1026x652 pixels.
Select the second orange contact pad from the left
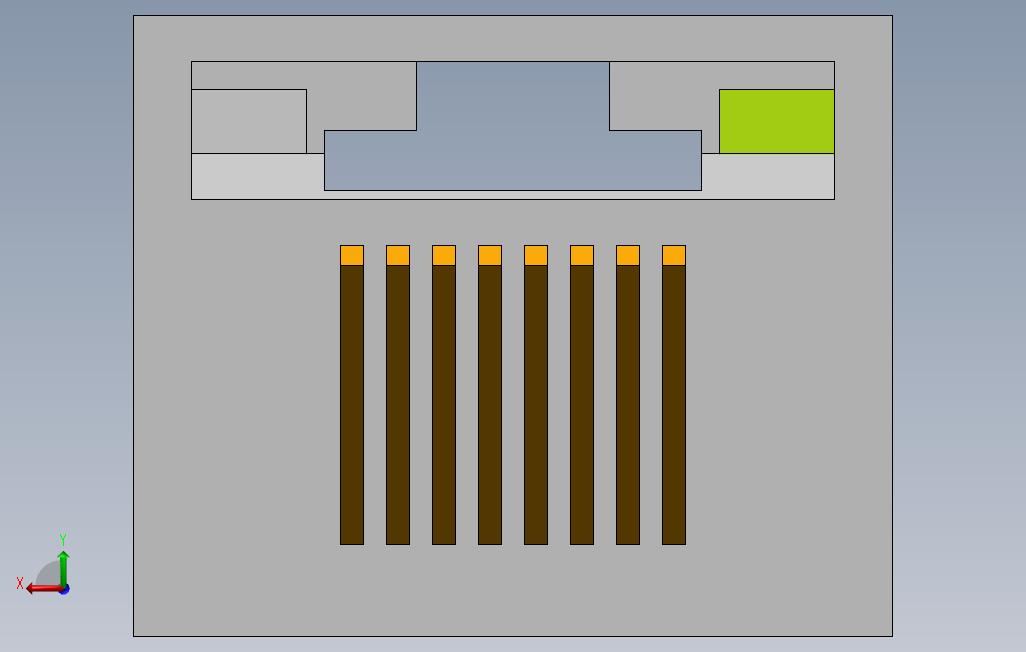398,255
